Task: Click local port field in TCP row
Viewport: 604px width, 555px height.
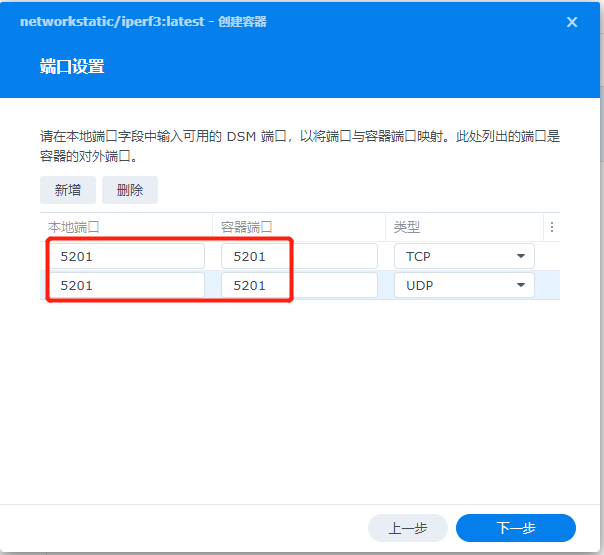Action: pyautogui.click(x=127, y=256)
